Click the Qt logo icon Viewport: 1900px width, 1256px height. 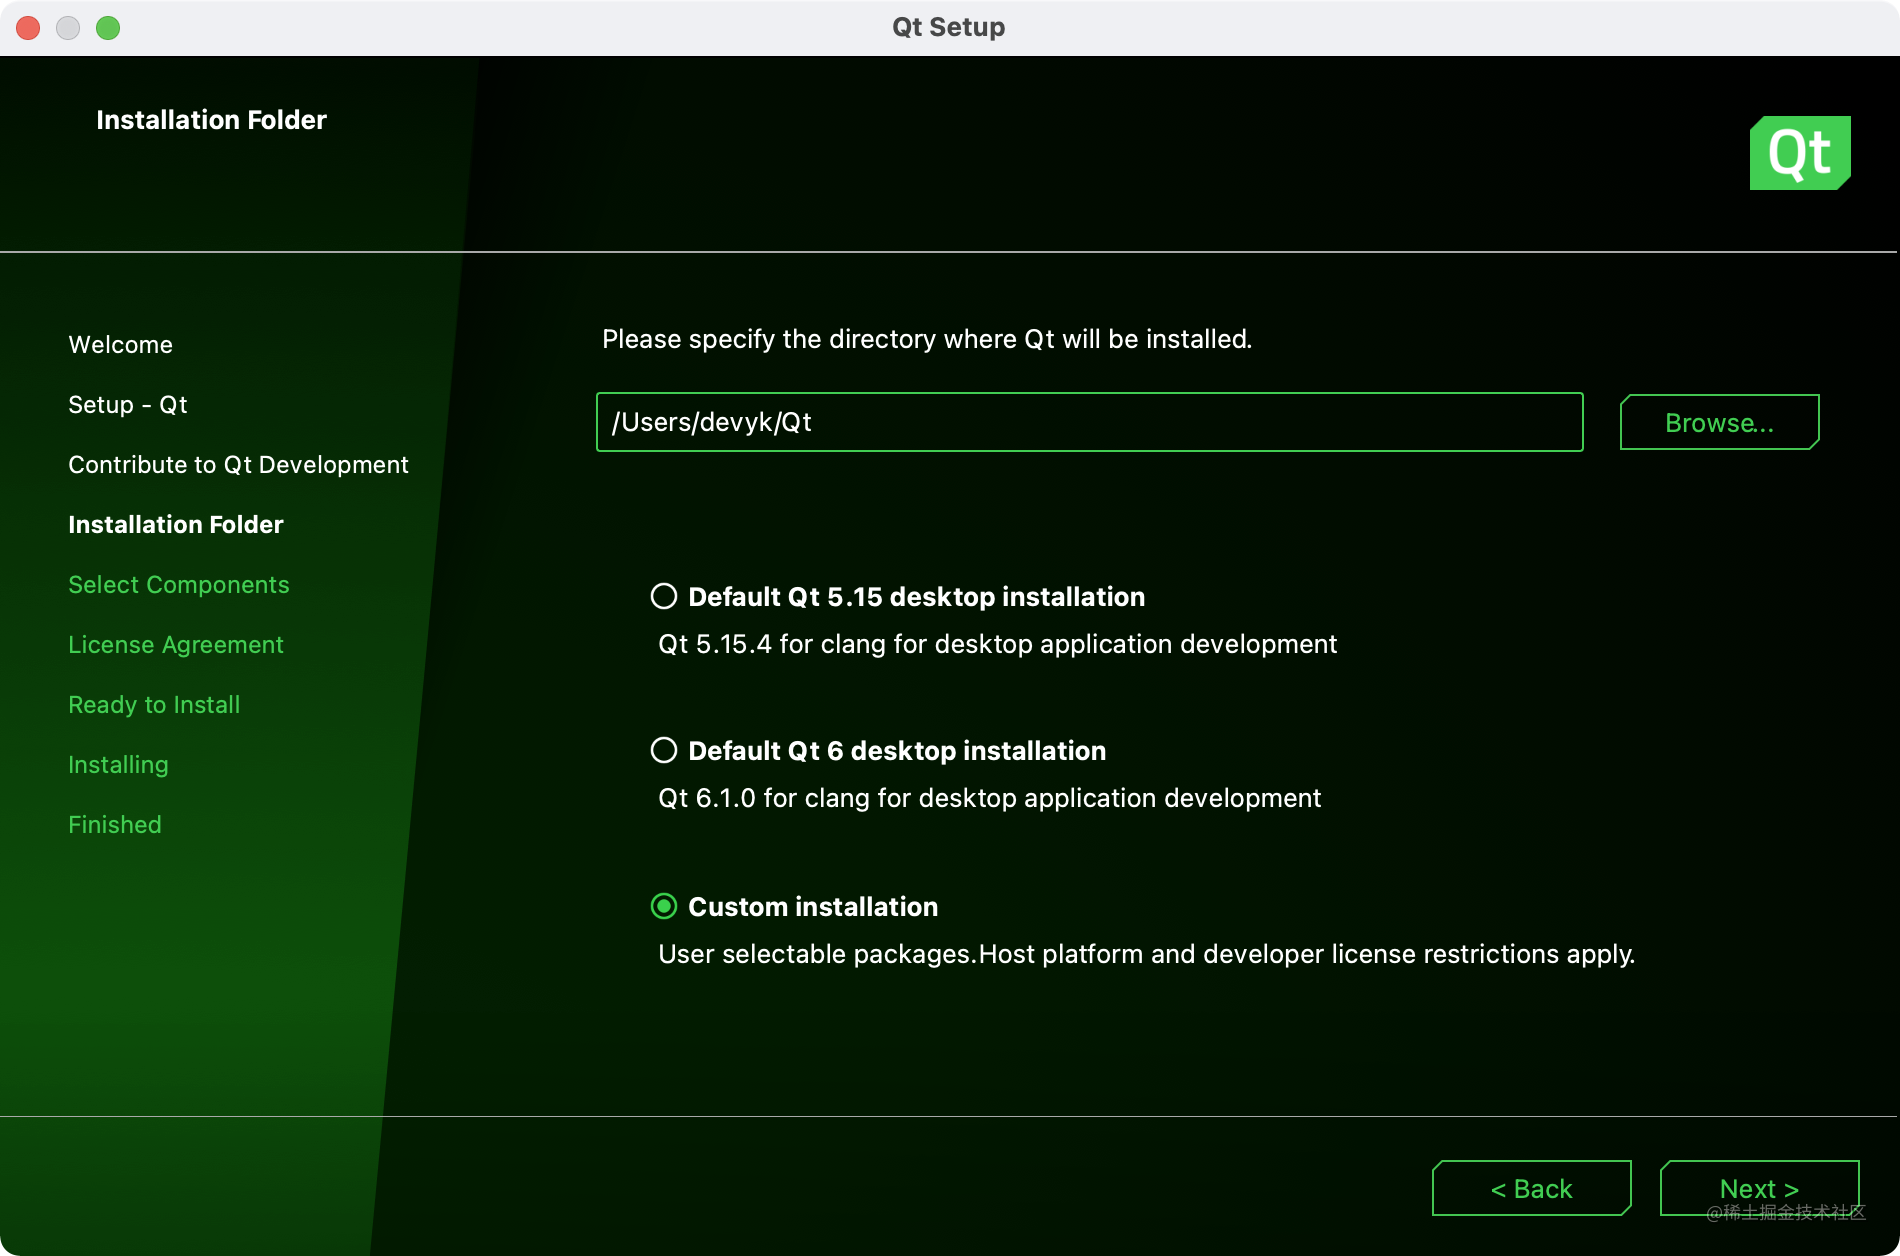[x=1800, y=153]
